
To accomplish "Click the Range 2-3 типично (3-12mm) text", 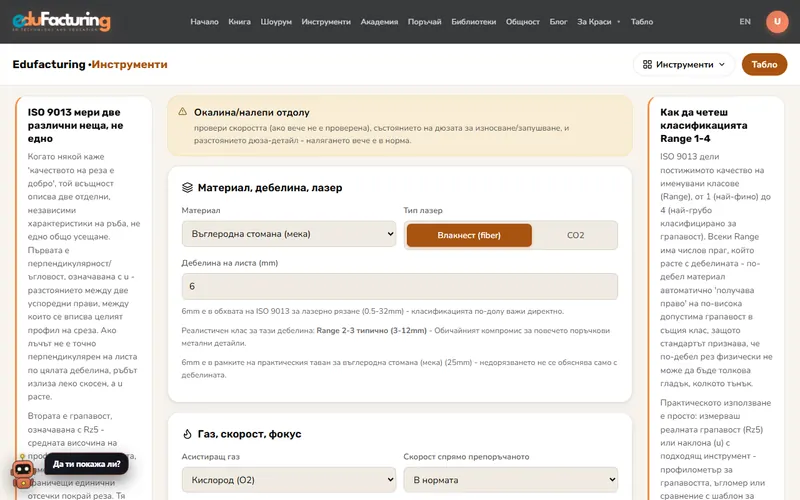I will coord(371,331).
